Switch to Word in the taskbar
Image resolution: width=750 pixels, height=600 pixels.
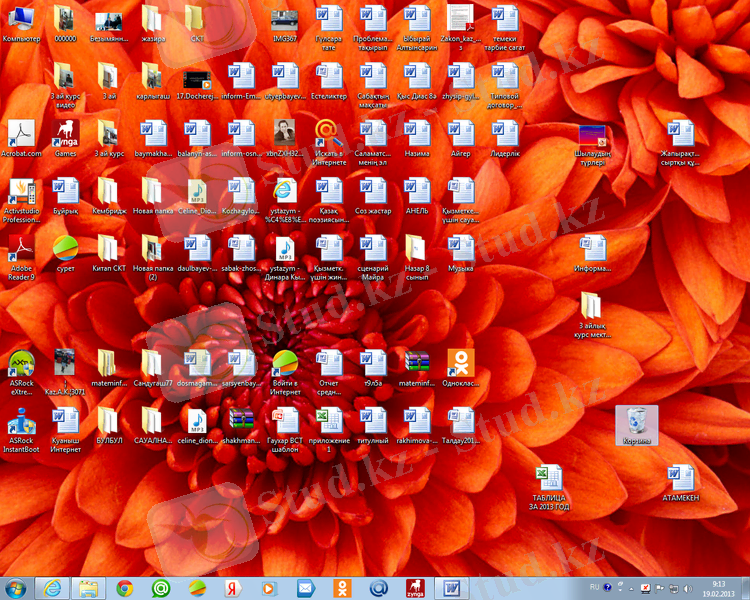[x=451, y=588]
